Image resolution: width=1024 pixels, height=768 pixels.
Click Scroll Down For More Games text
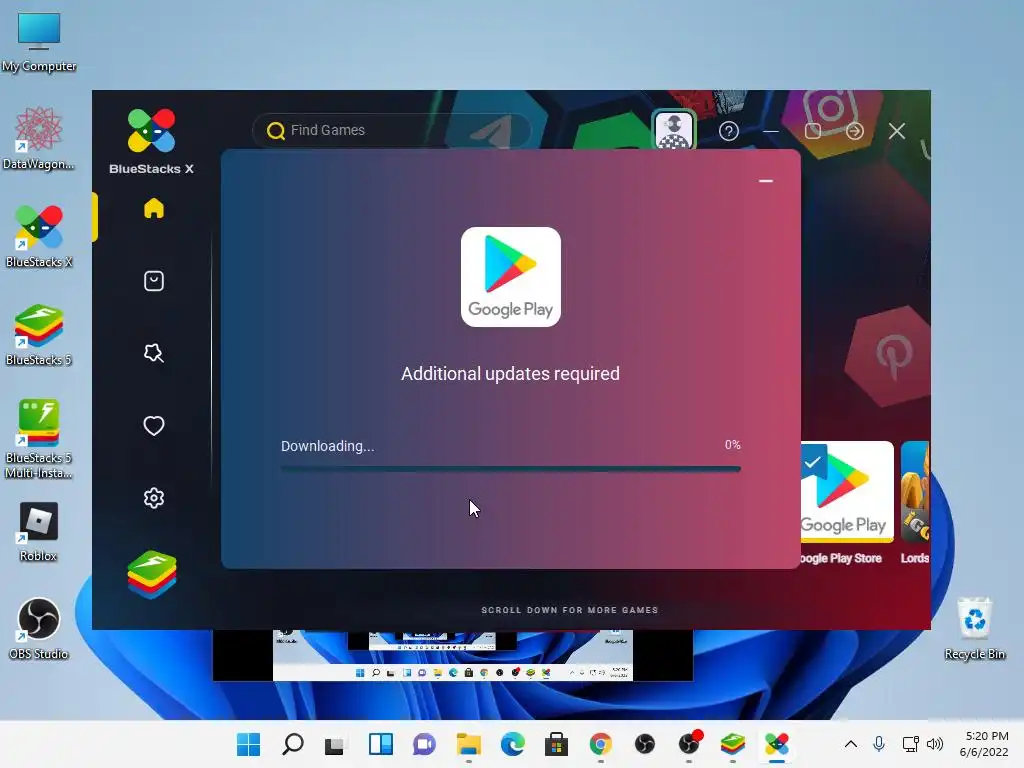point(569,610)
